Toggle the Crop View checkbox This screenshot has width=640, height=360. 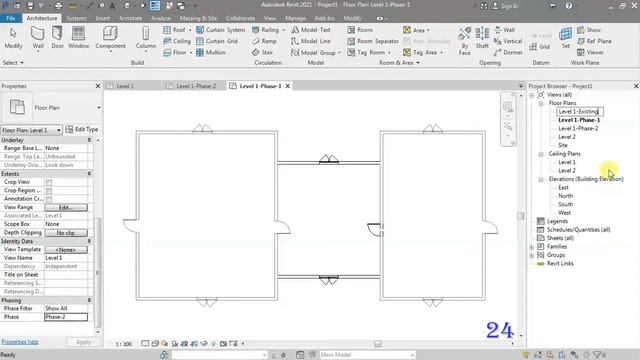coord(49,182)
